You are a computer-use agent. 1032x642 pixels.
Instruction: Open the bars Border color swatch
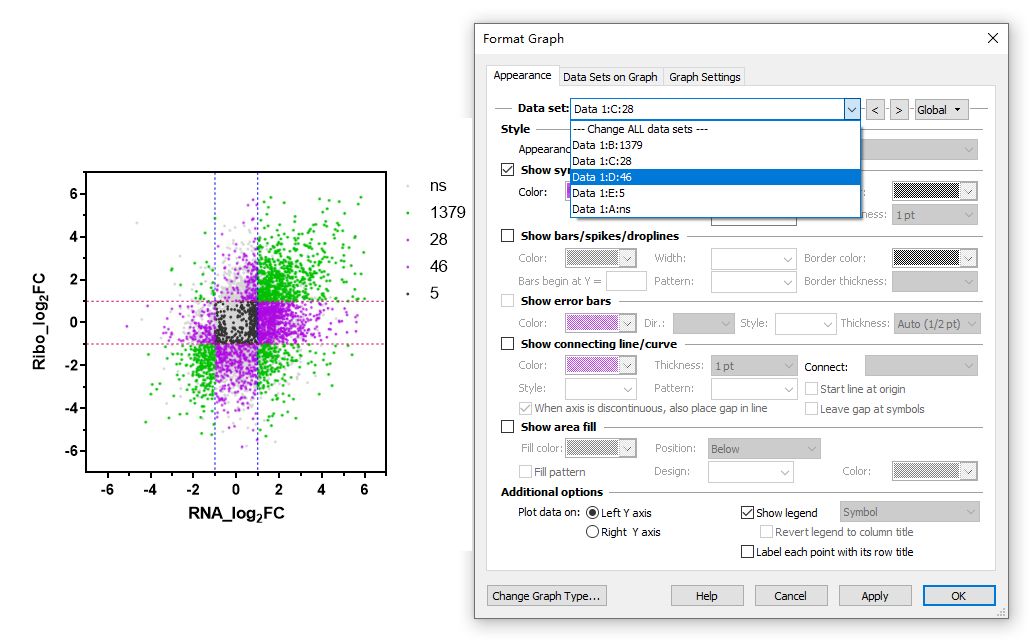934,258
